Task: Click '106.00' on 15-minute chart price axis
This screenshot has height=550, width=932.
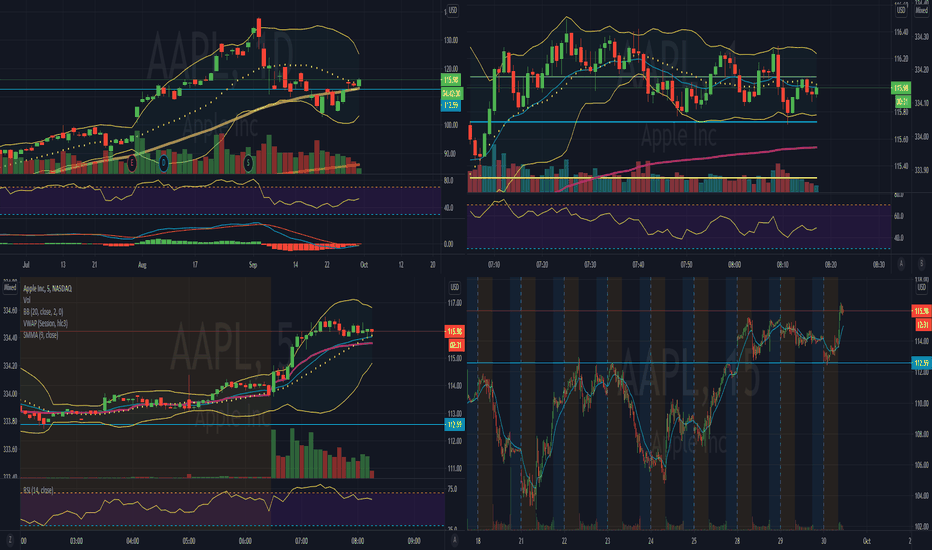Action: click(922, 465)
